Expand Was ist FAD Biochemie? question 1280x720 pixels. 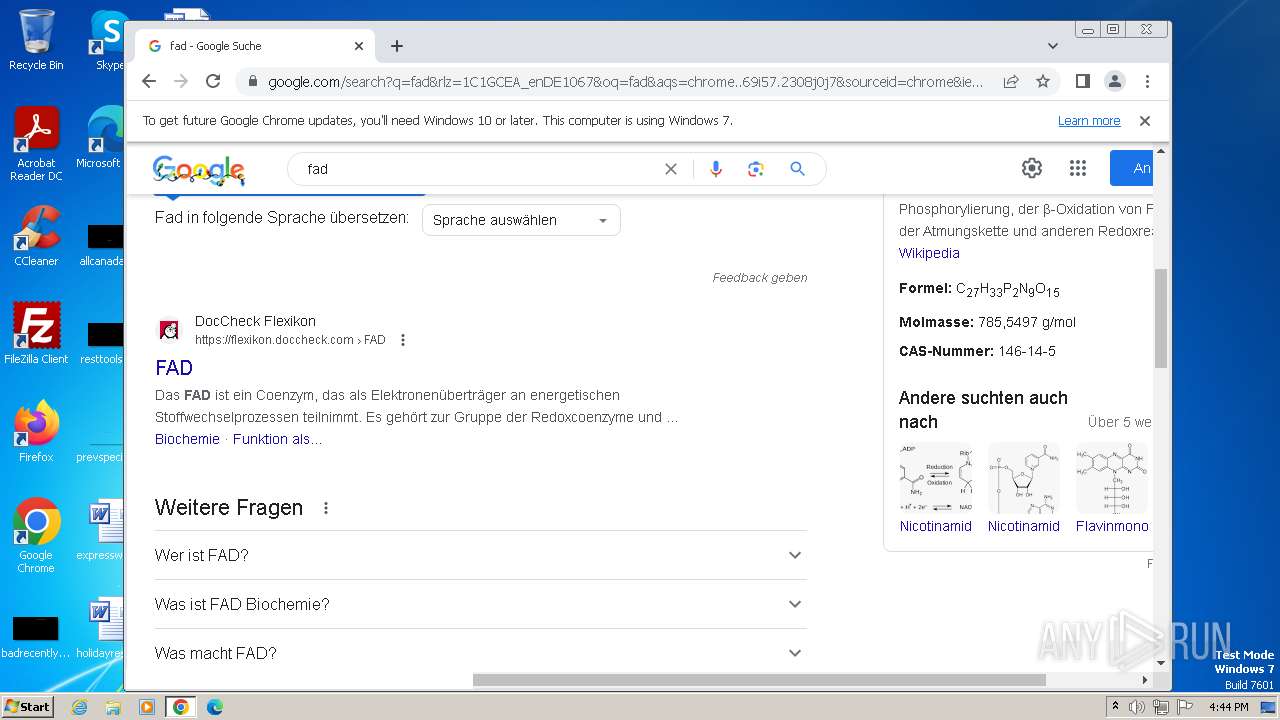tap(481, 604)
